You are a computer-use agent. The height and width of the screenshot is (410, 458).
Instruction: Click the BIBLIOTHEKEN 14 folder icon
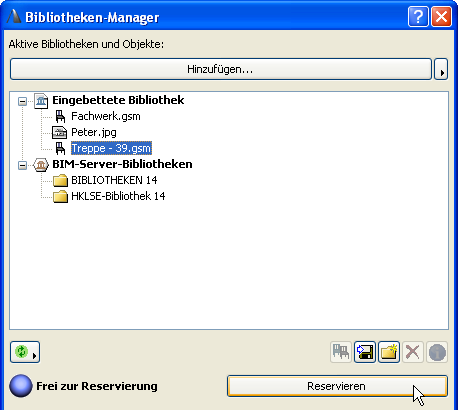pyautogui.click(x=60, y=181)
